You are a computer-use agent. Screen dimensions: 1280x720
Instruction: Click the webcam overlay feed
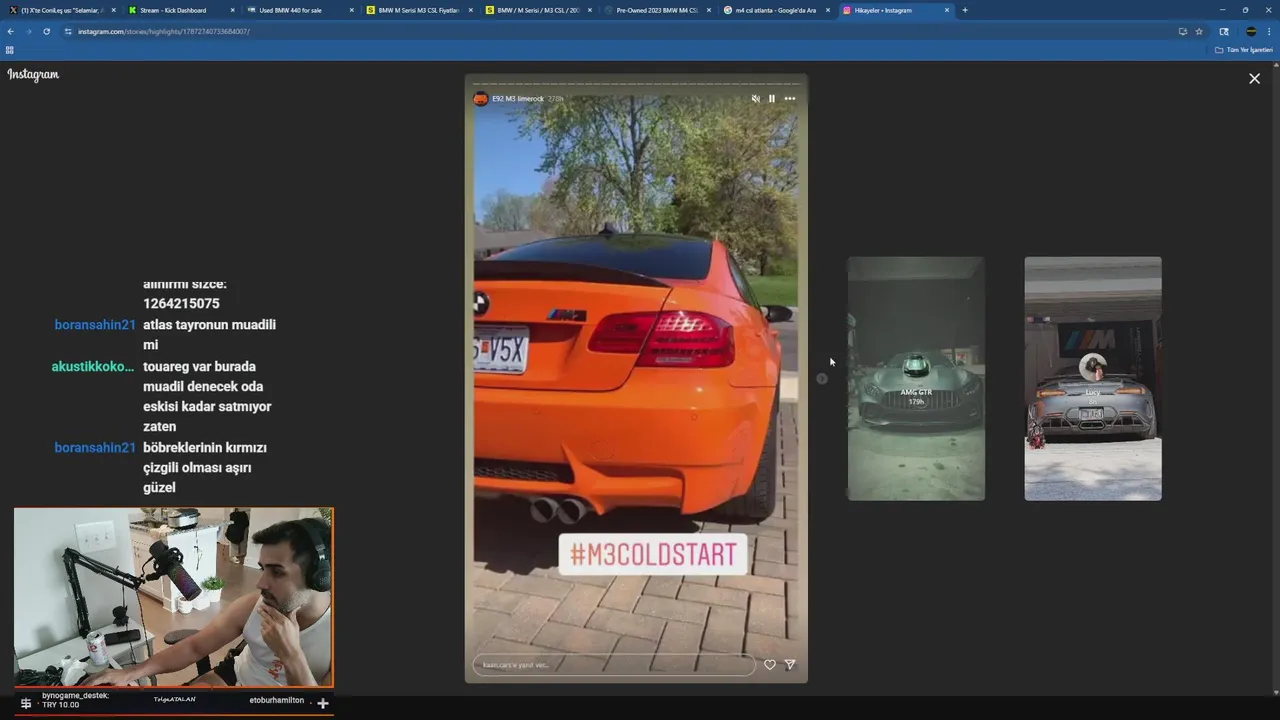[x=173, y=597]
